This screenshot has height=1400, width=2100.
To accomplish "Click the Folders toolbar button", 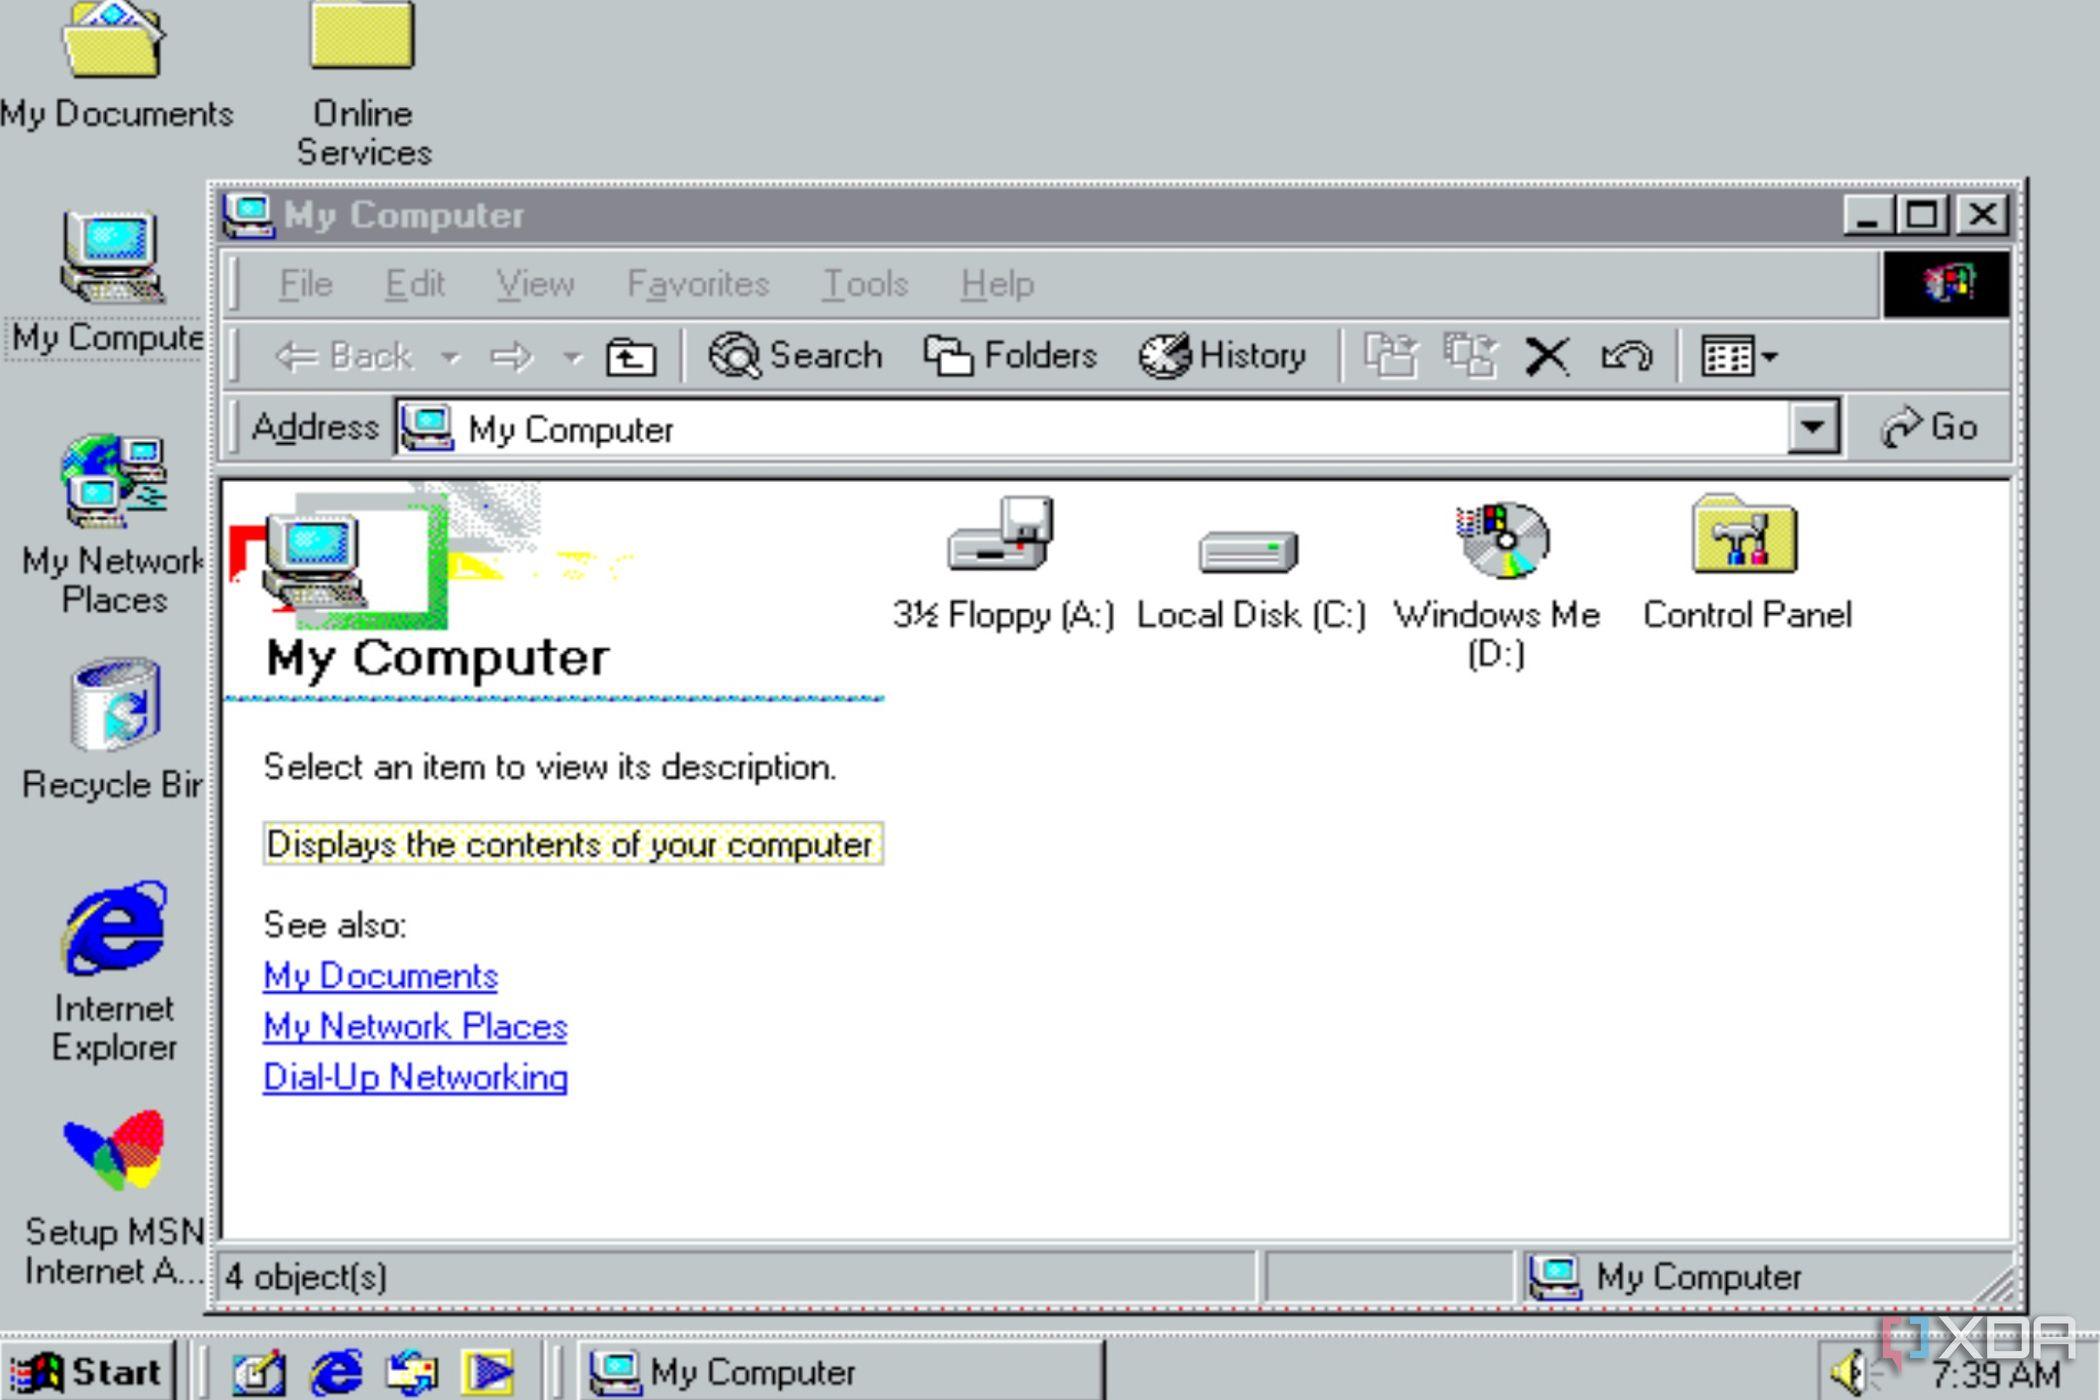I will click(1012, 356).
